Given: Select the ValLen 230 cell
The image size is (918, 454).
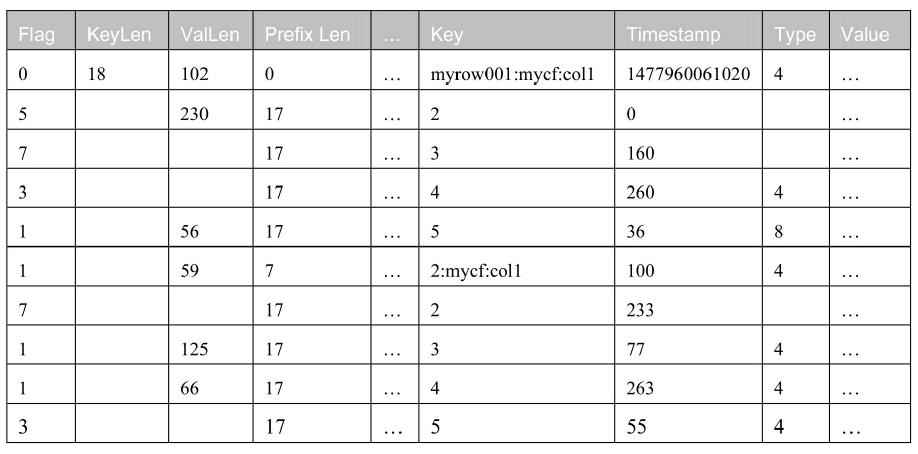Looking at the screenshot, I should [211, 110].
